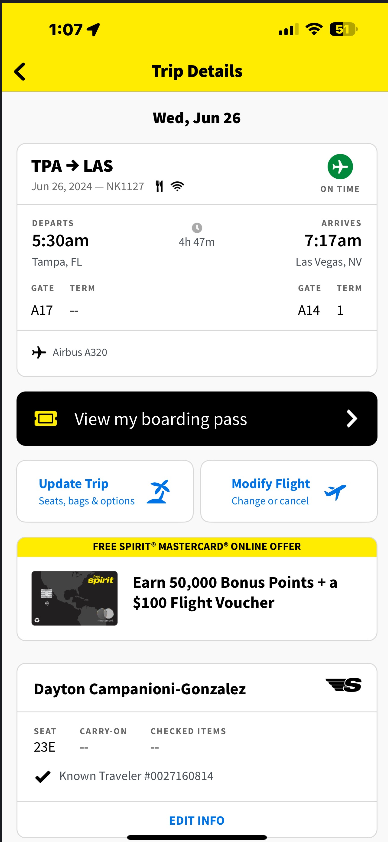This screenshot has height=842, width=388.
Task: Open Update Trip seats, bags & options
Action: point(105,491)
